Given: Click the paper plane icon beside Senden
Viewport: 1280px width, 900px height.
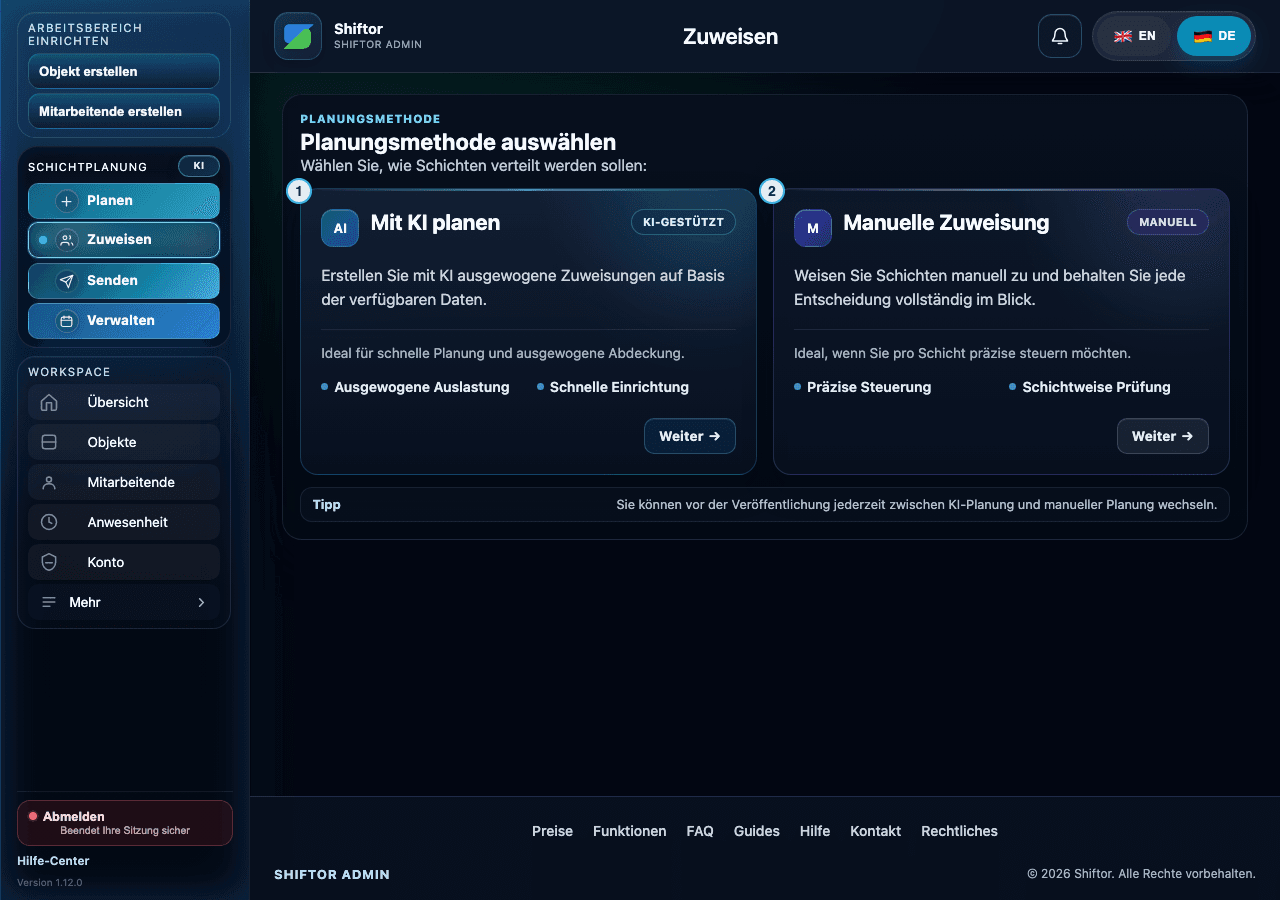Looking at the screenshot, I should 67,281.
